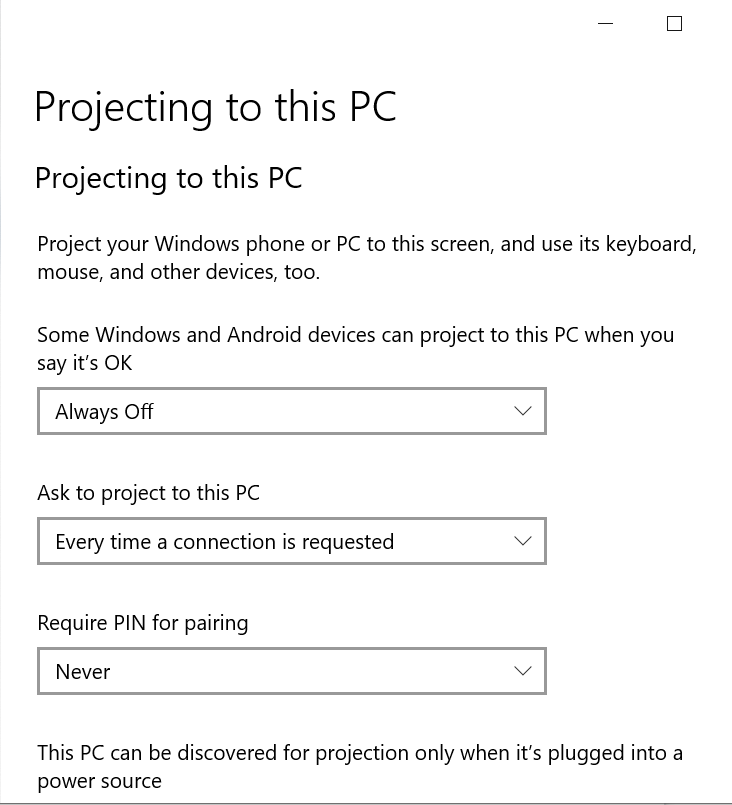The width and height of the screenshot is (732, 805).
Task: Open the Require PIN for pairing dropdown
Action: click(291, 671)
